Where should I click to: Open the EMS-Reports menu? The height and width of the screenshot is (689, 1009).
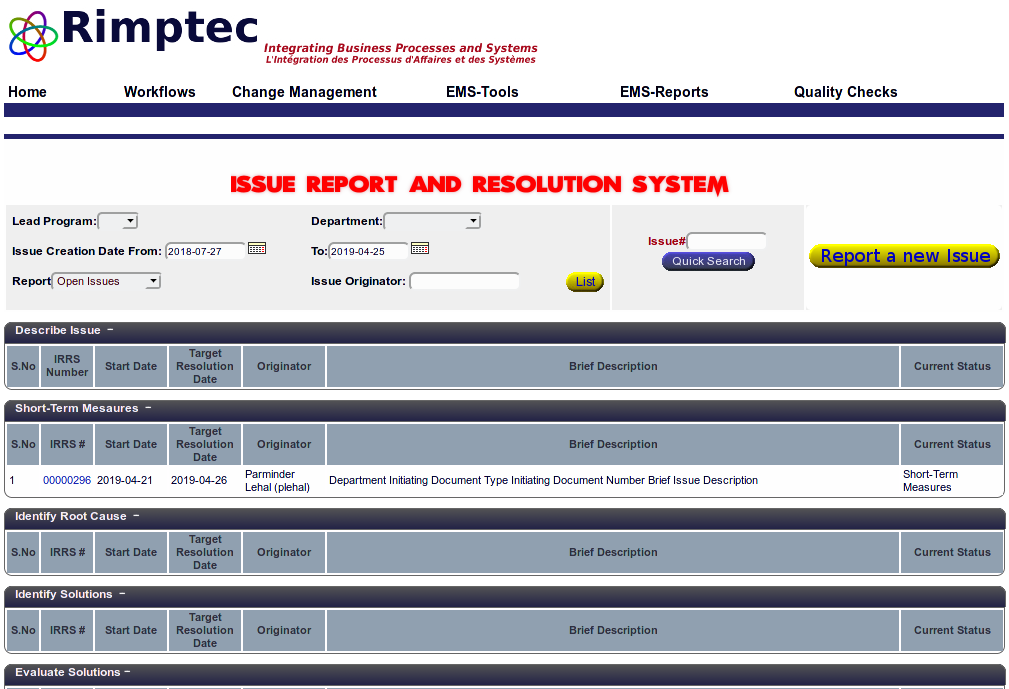663,92
